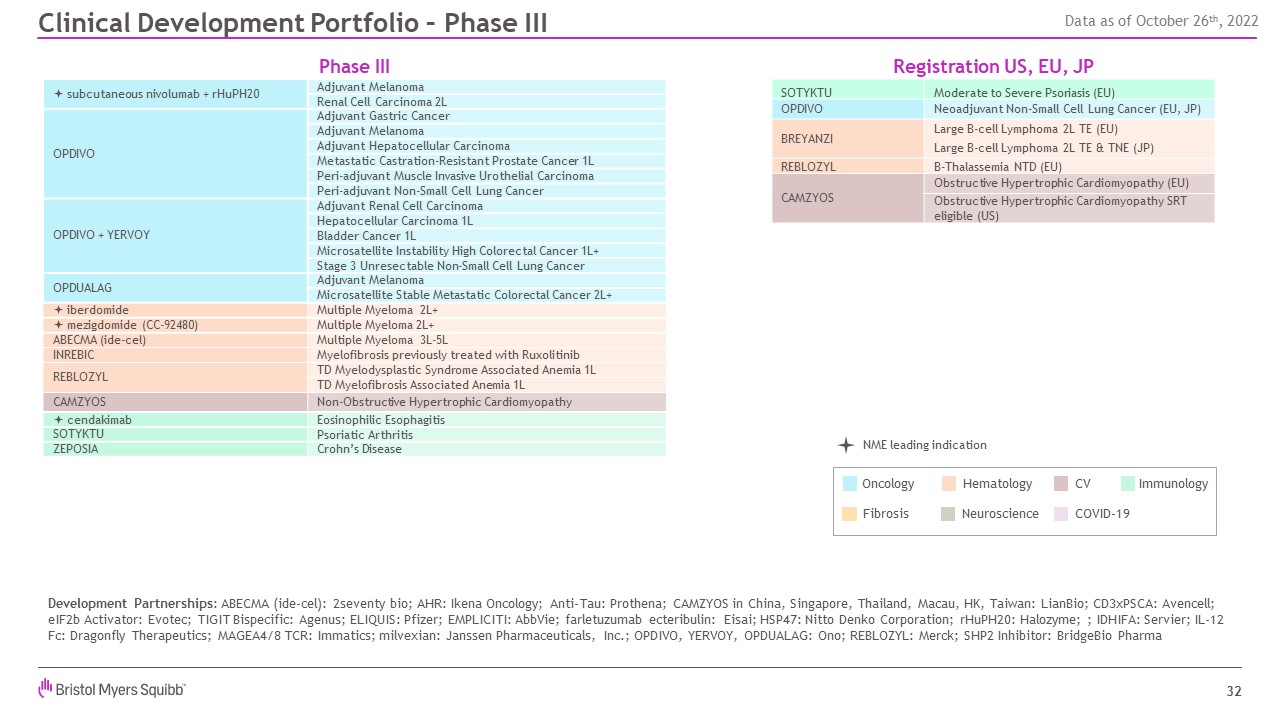
Task: Click the OPDIVO + YERVOY cell
Action: 175,236
